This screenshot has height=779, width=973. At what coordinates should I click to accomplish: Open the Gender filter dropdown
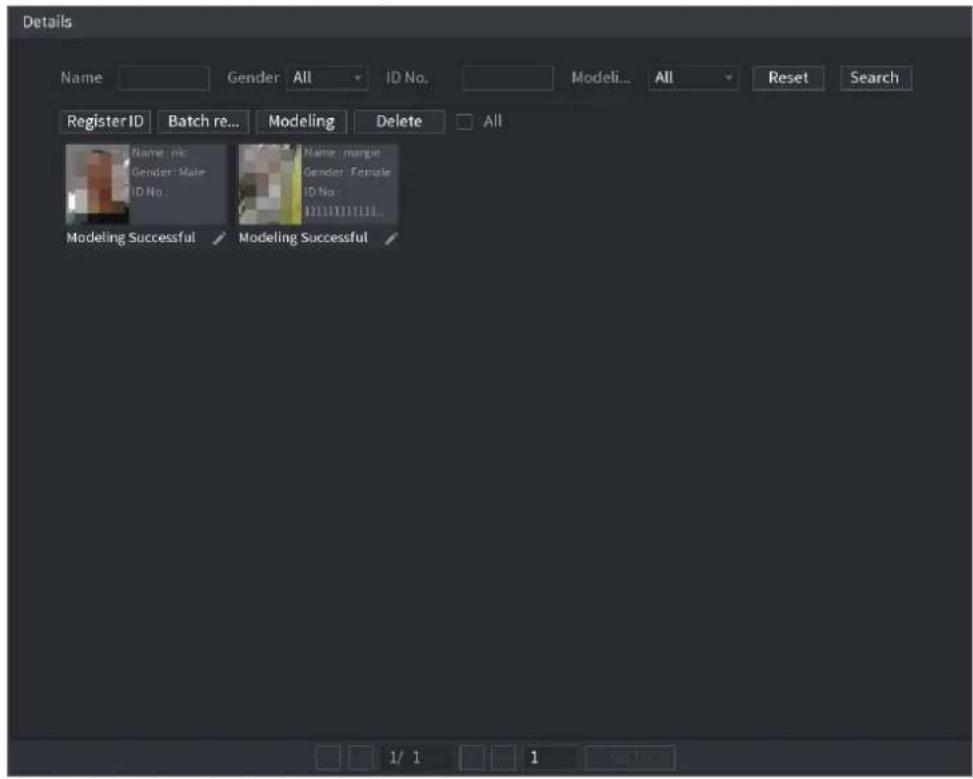327,78
